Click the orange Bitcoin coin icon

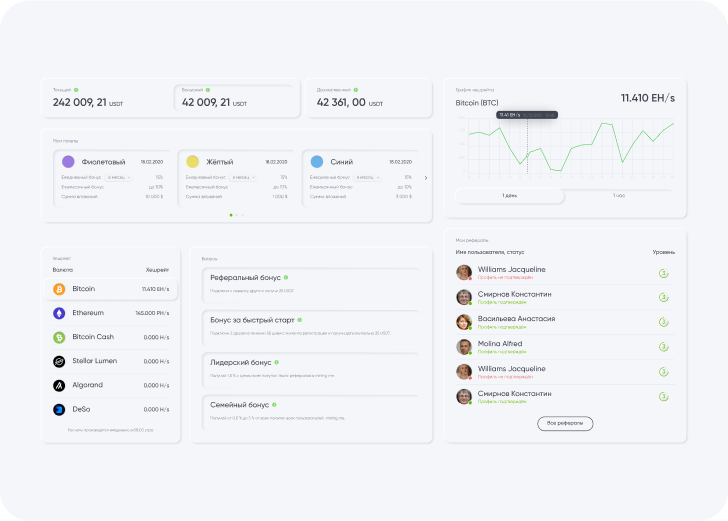point(59,289)
